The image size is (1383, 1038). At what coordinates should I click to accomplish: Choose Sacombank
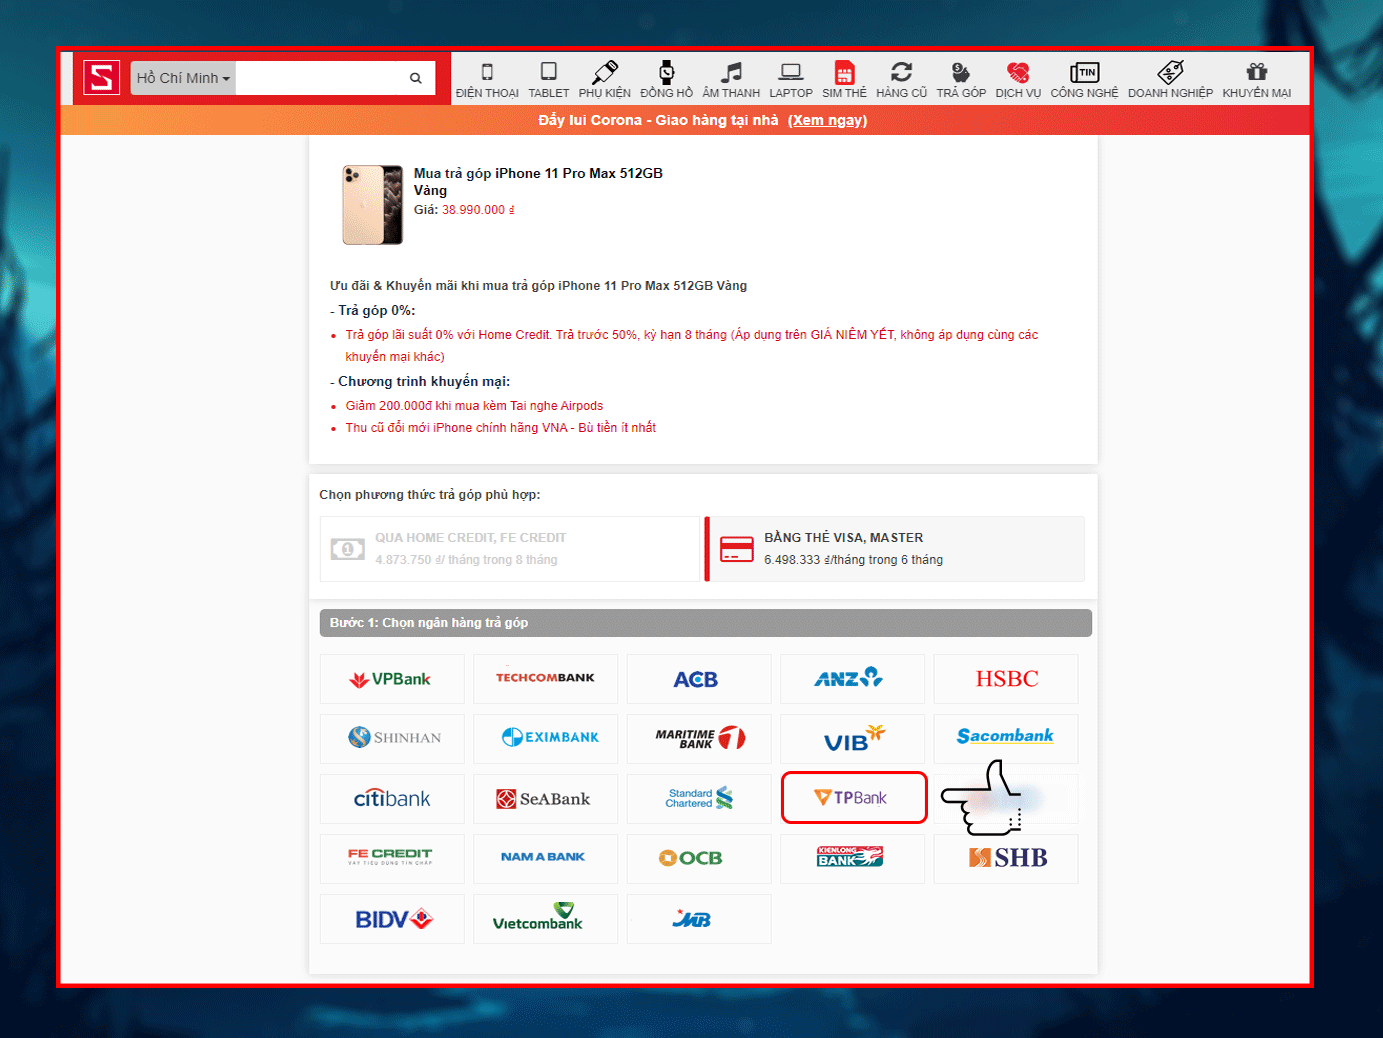pos(1006,739)
